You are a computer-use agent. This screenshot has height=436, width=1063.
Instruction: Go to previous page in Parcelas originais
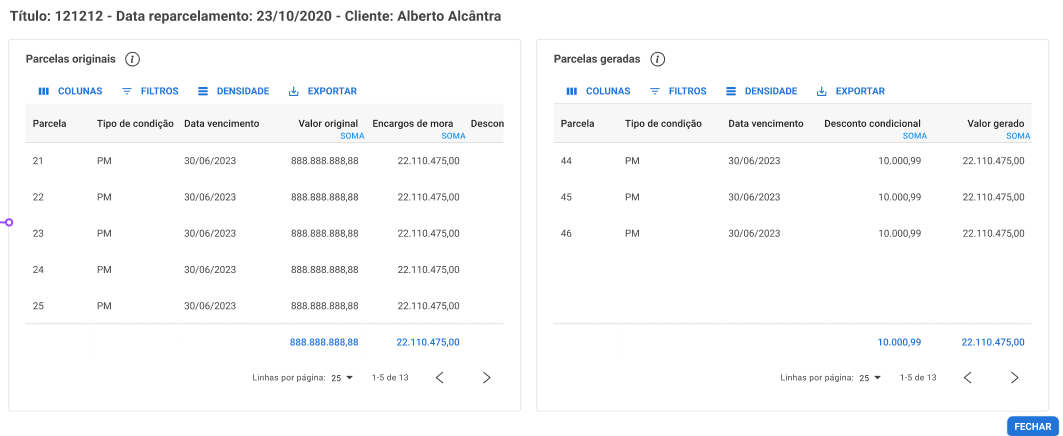click(x=439, y=378)
